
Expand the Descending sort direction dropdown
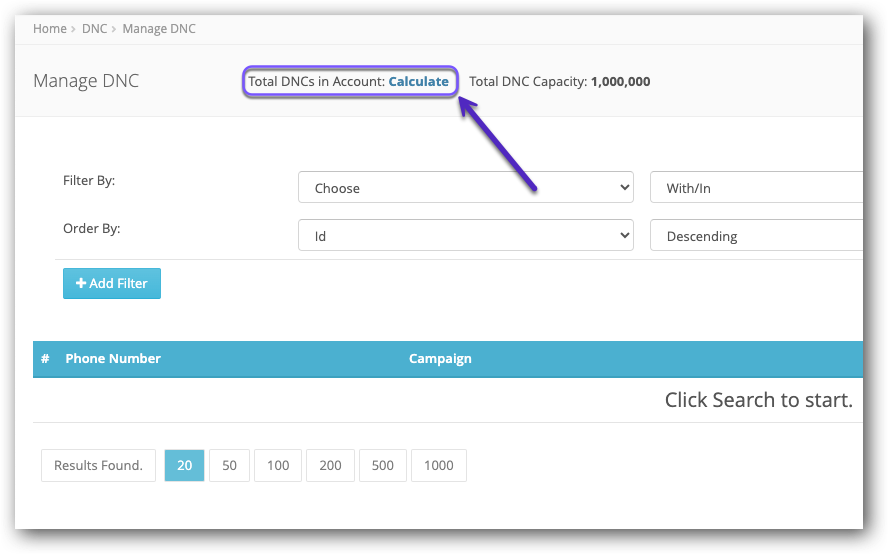point(756,237)
